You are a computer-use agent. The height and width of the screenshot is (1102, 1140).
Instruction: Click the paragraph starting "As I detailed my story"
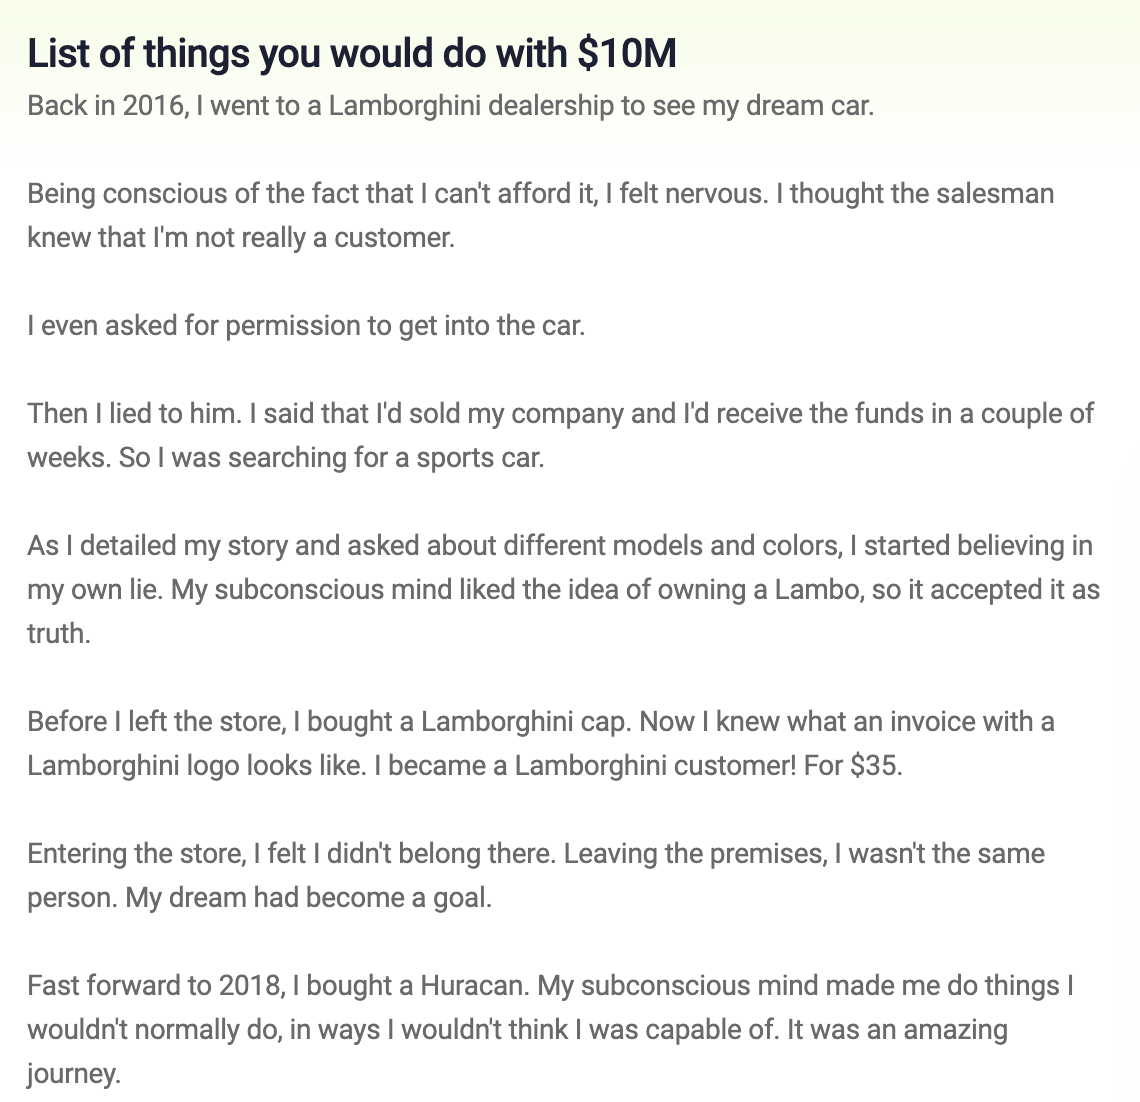tap(560, 589)
